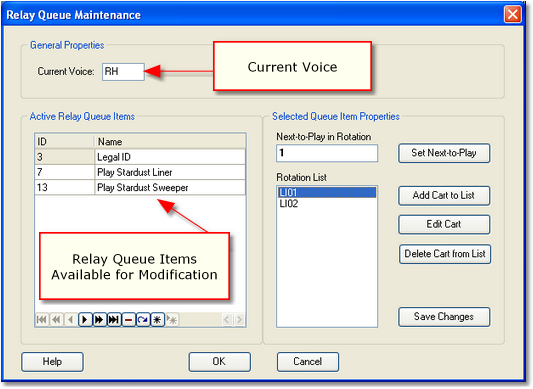The width and height of the screenshot is (533, 389).
Task: Click the Set Next-to-Play button
Action: coord(444,153)
